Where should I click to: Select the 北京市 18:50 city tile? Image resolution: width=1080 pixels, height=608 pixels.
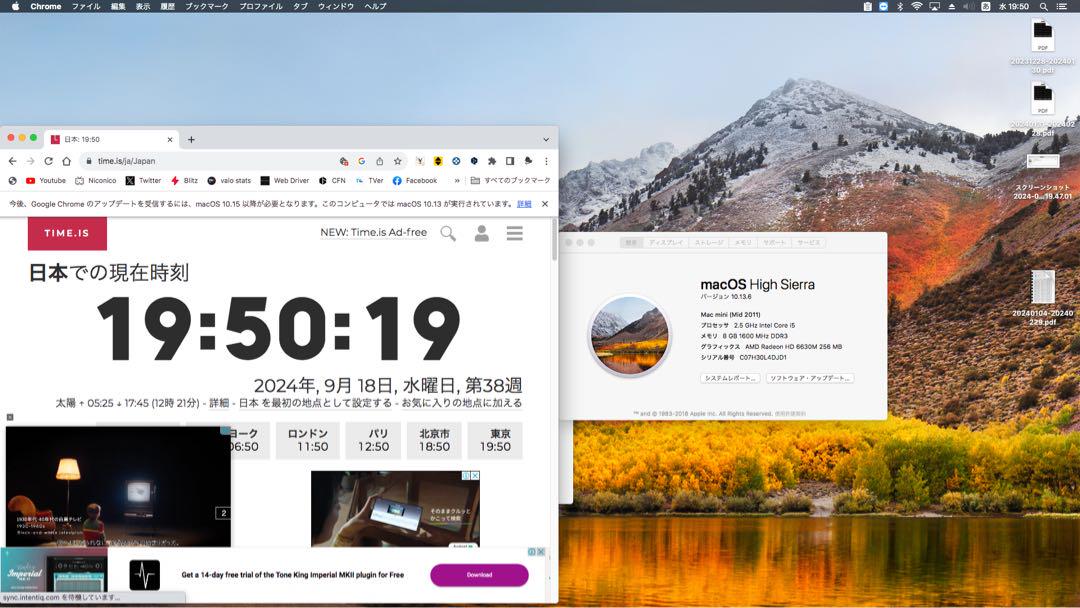[435, 440]
